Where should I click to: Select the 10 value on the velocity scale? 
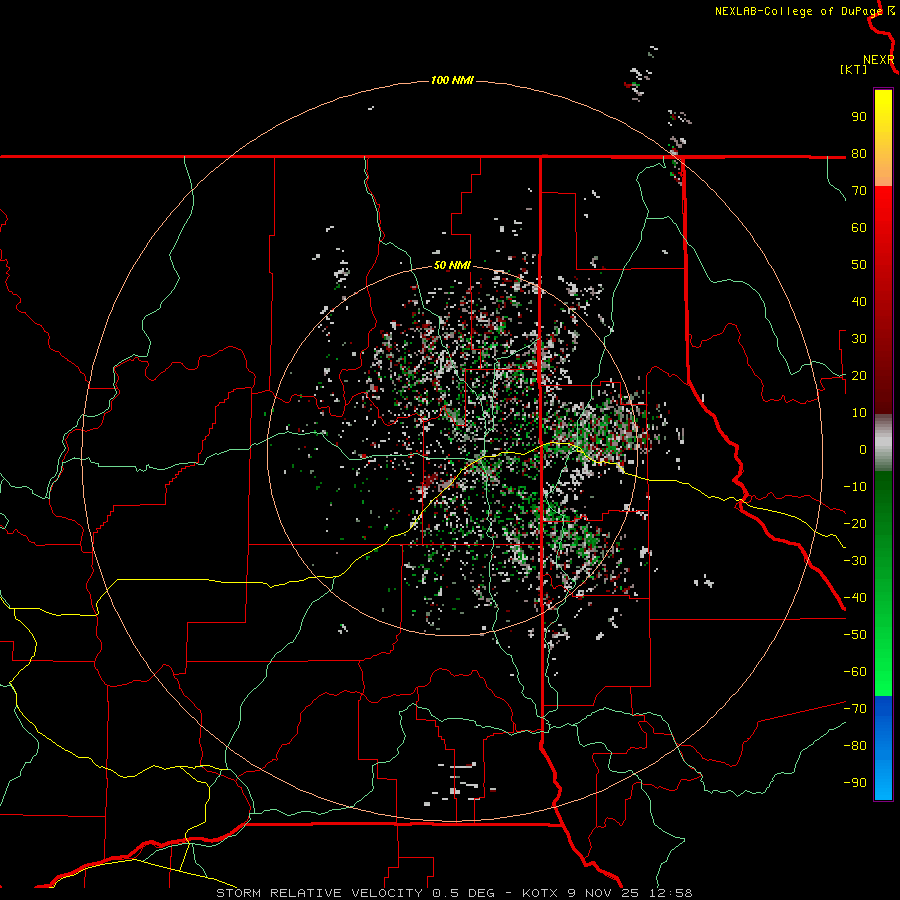click(x=859, y=413)
